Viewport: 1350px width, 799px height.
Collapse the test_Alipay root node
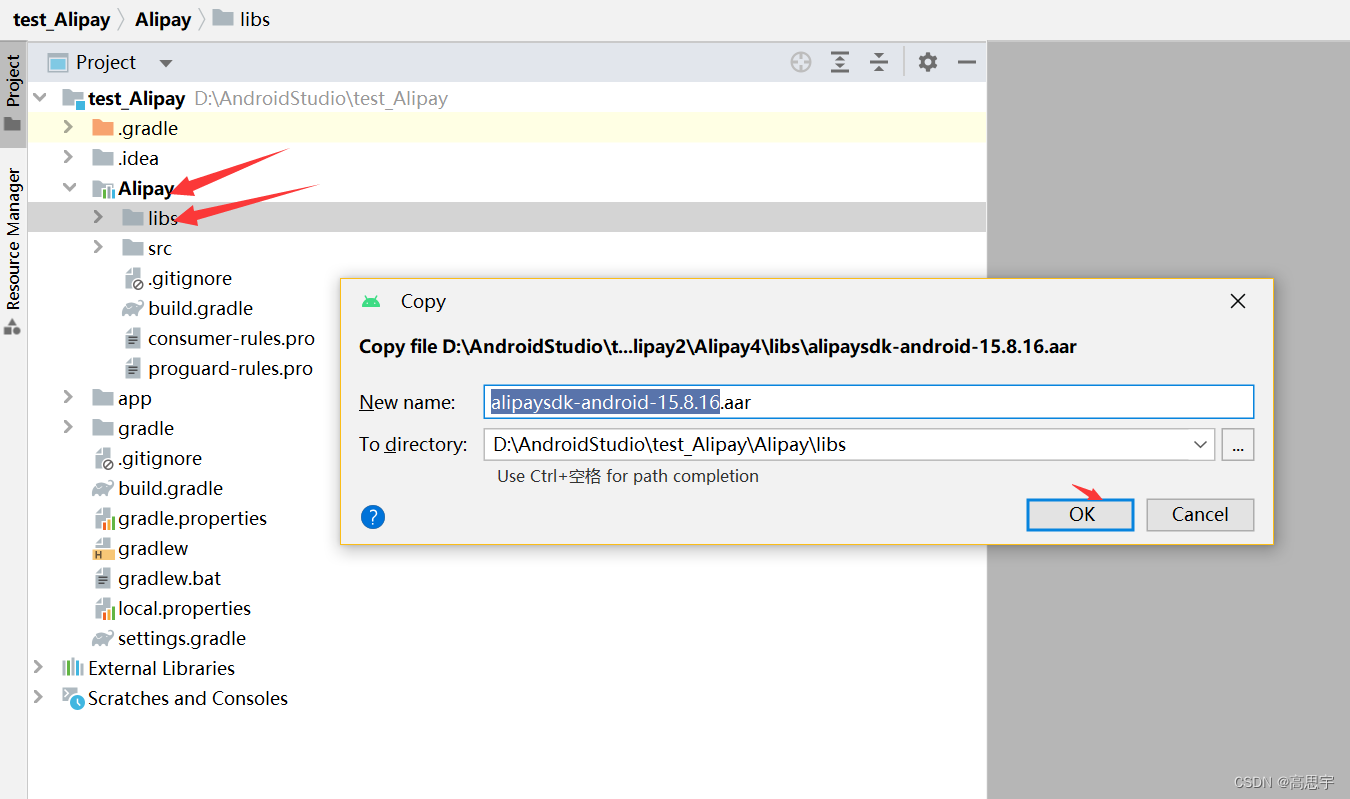pyautogui.click(x=40, y=98)
